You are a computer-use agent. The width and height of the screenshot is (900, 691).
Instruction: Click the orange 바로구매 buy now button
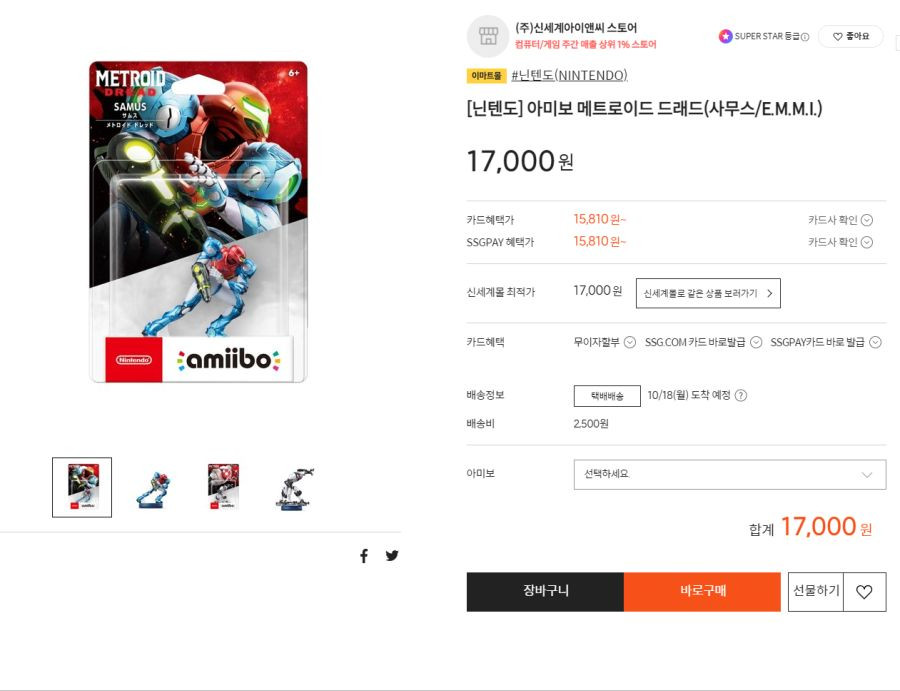702,592
